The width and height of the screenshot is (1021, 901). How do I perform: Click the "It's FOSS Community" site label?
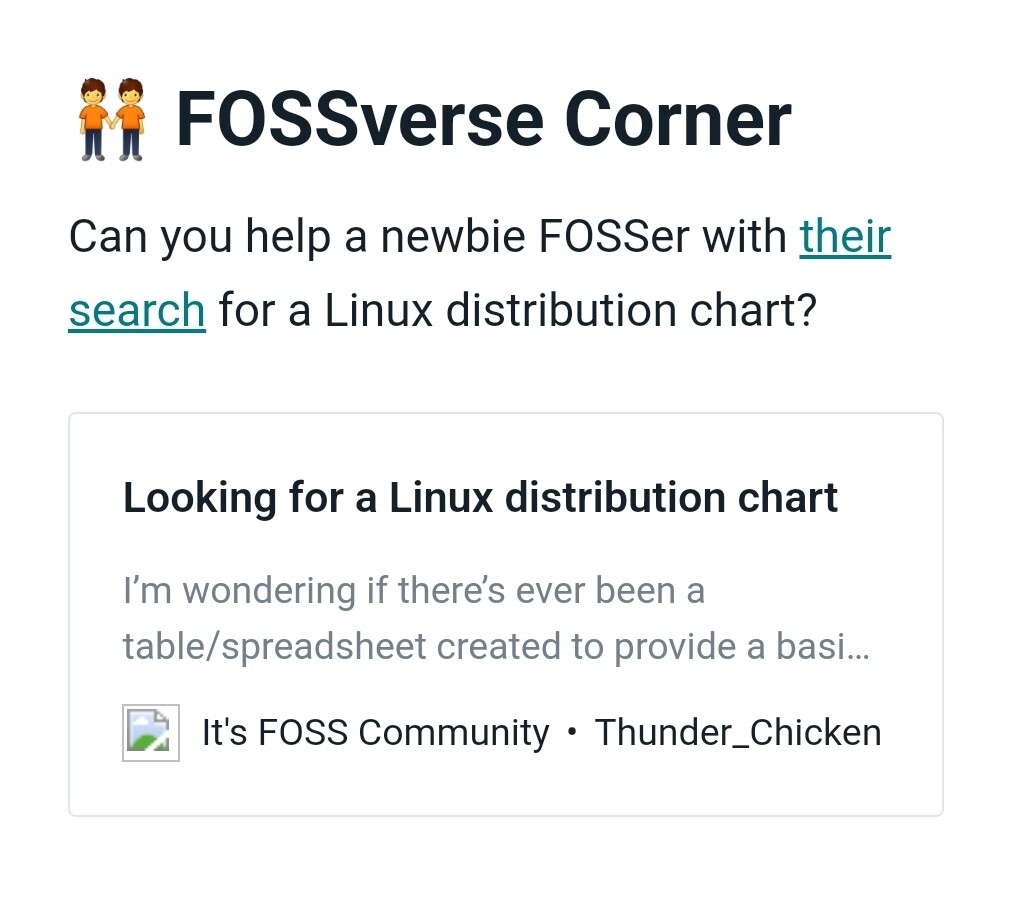click(376, 732)
